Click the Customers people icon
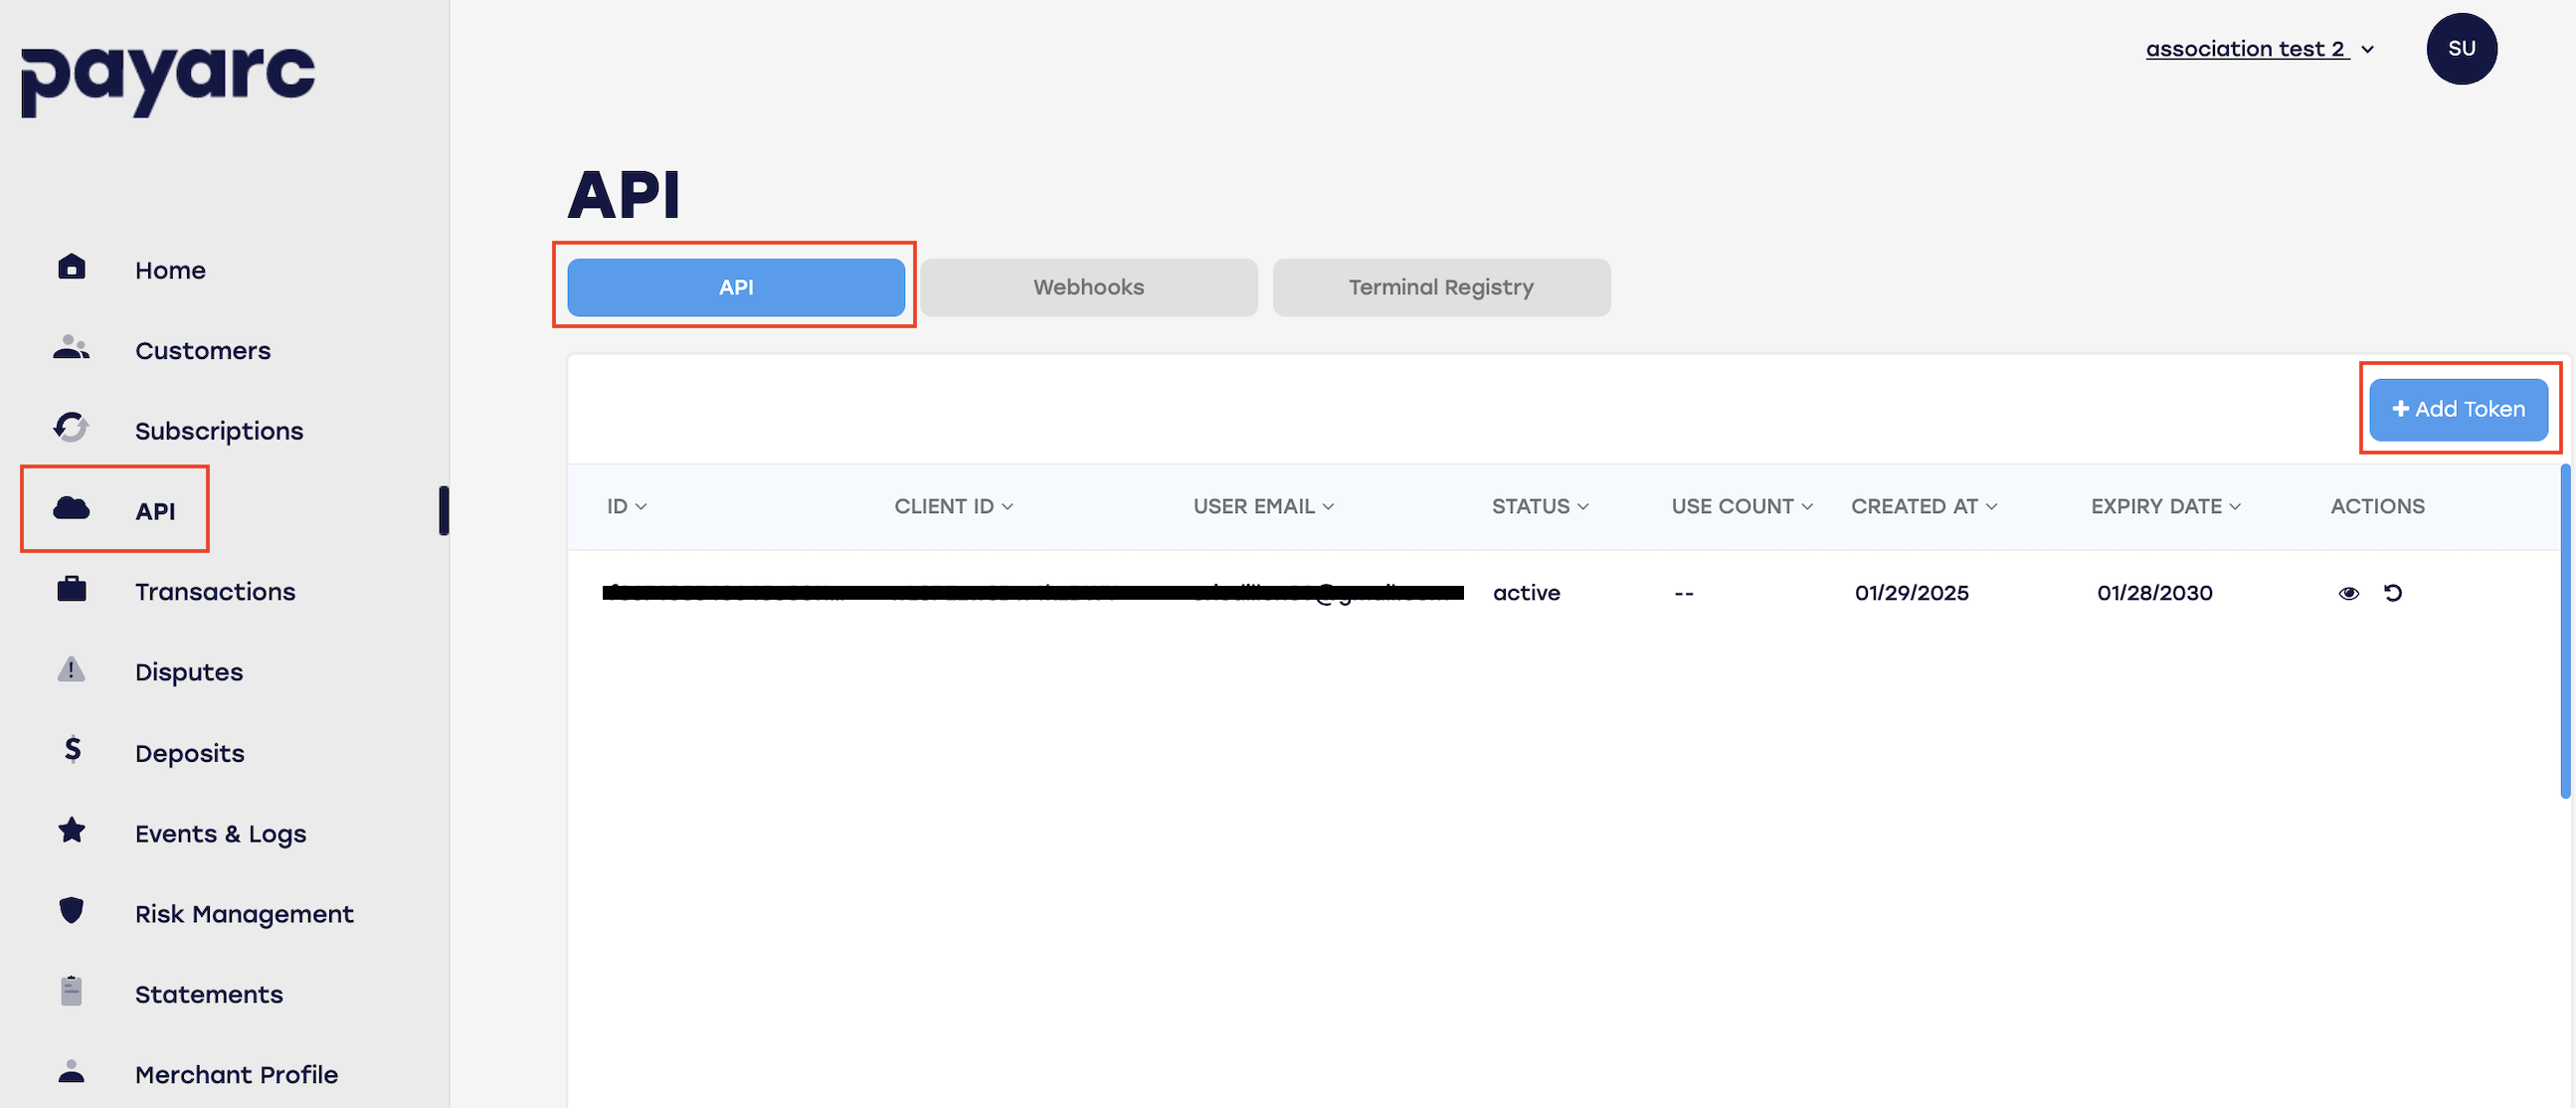The width and height of the screenshot is (2576, 1108). [x=71, y=348]
